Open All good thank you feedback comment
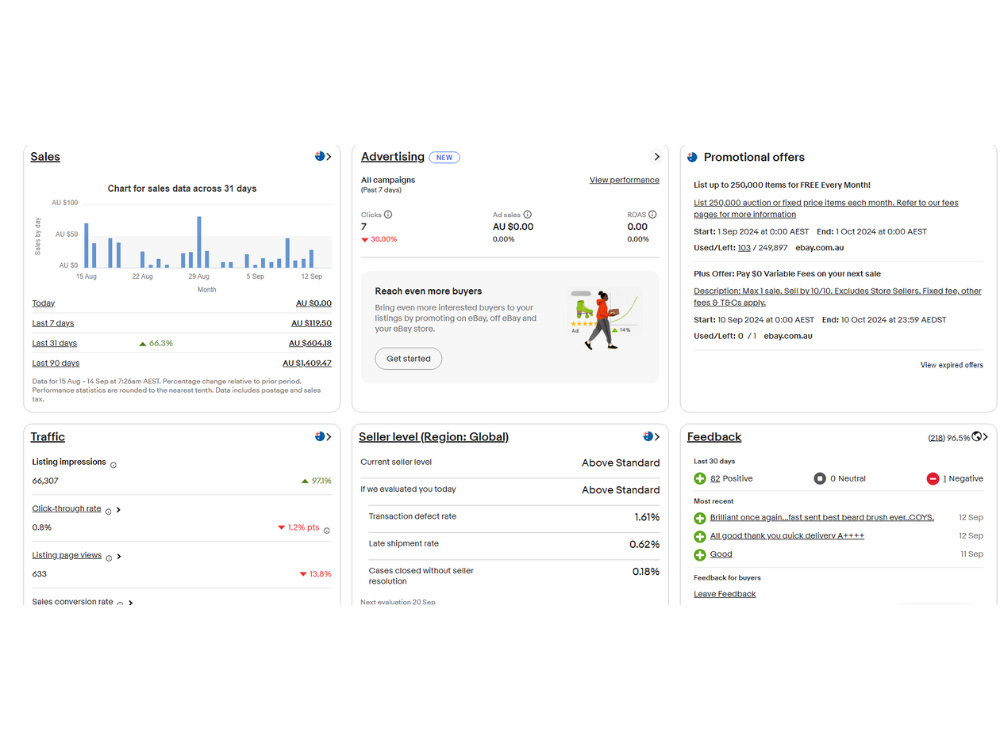The height and width of the screenshot is (750, 1000). coord(787,536)
